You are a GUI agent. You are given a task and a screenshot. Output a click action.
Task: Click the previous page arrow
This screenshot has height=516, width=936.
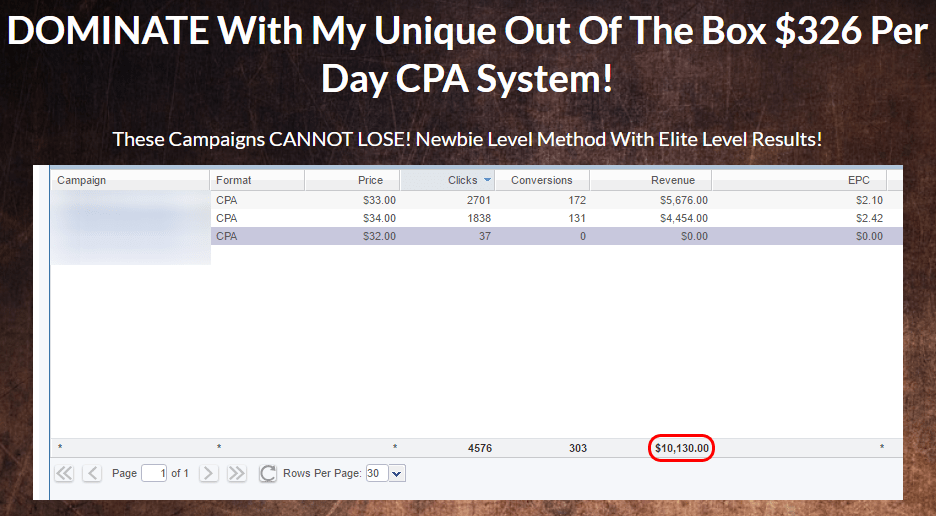click(92, 473)
